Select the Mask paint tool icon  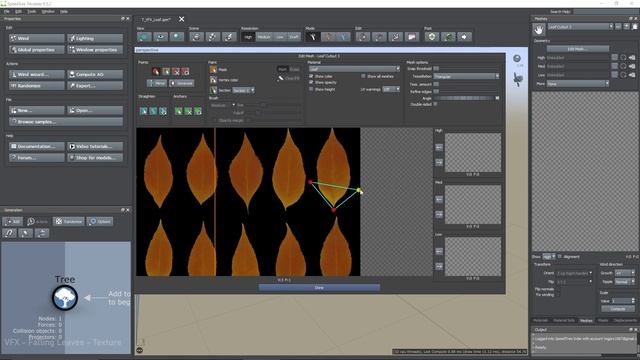[x=213, y=69]
